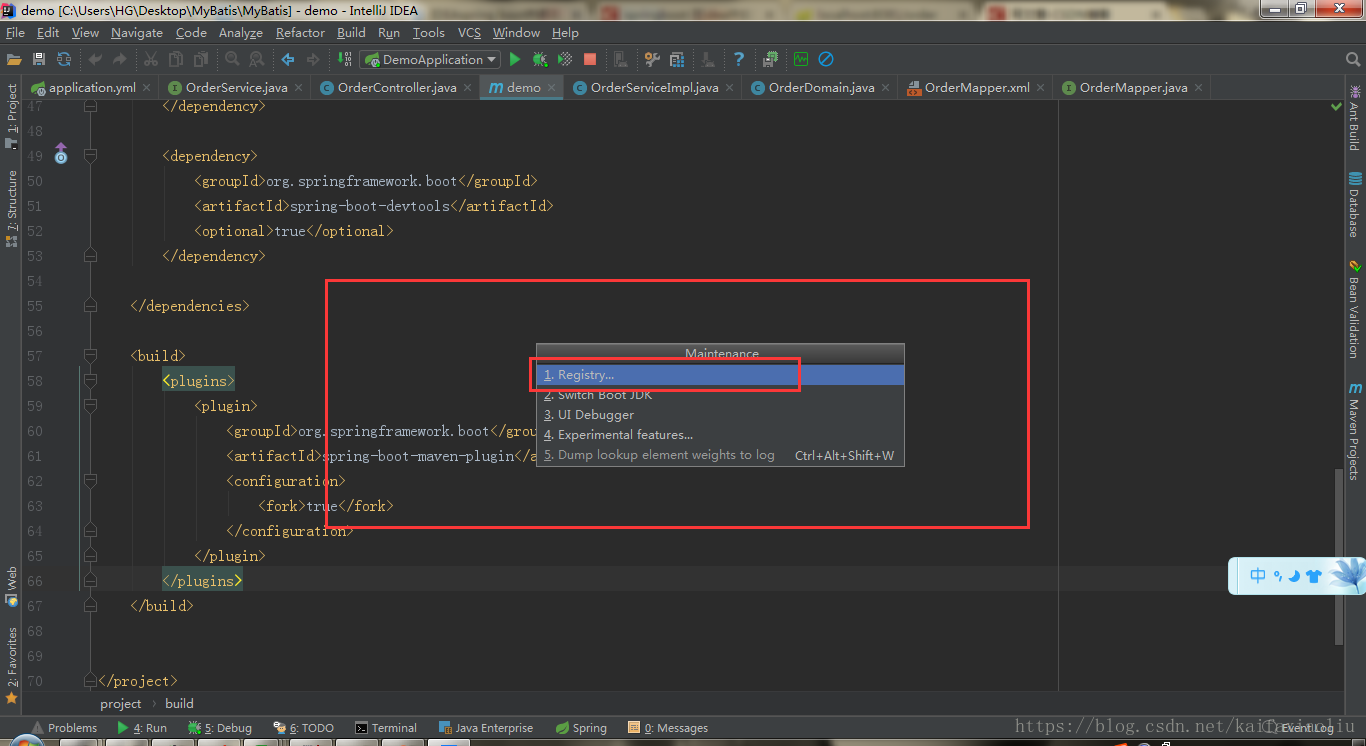
Task: Open Settings via wrench icon
Action: click(652, 59)
